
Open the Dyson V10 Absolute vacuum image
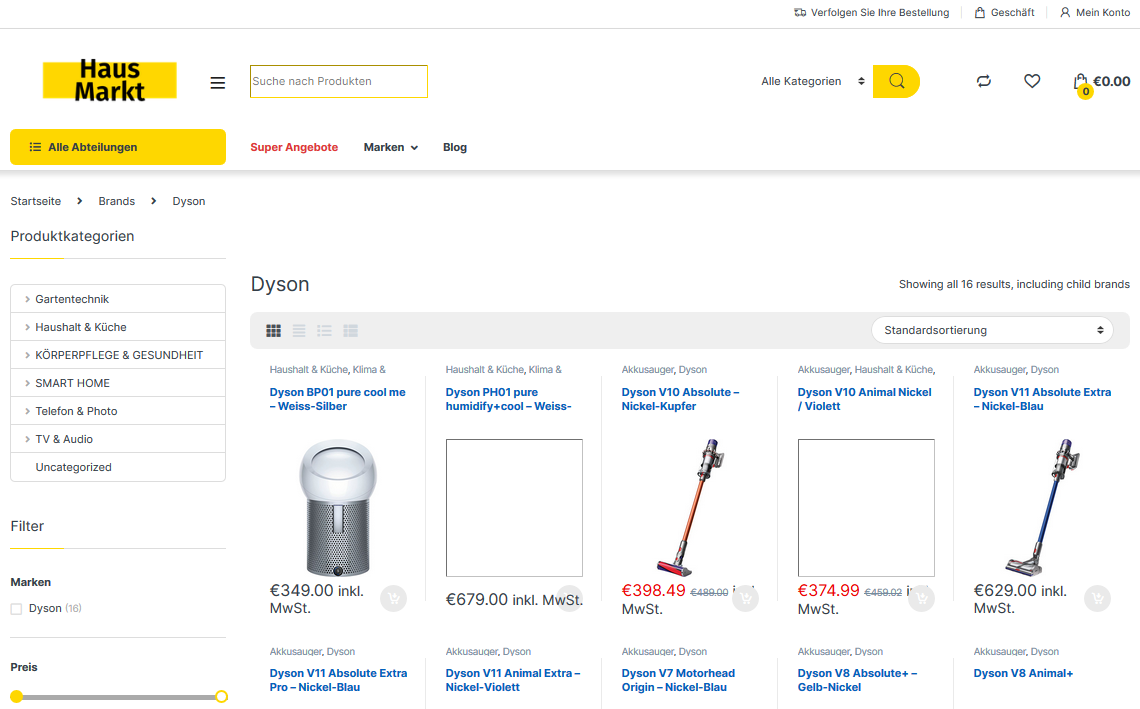690,508
